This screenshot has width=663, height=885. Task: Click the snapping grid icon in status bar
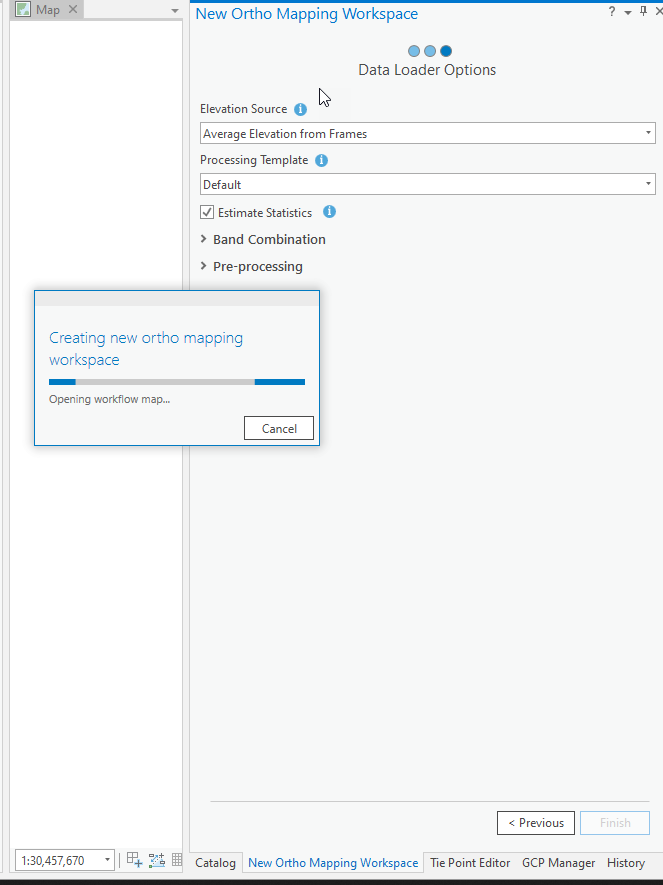(135, 860)
